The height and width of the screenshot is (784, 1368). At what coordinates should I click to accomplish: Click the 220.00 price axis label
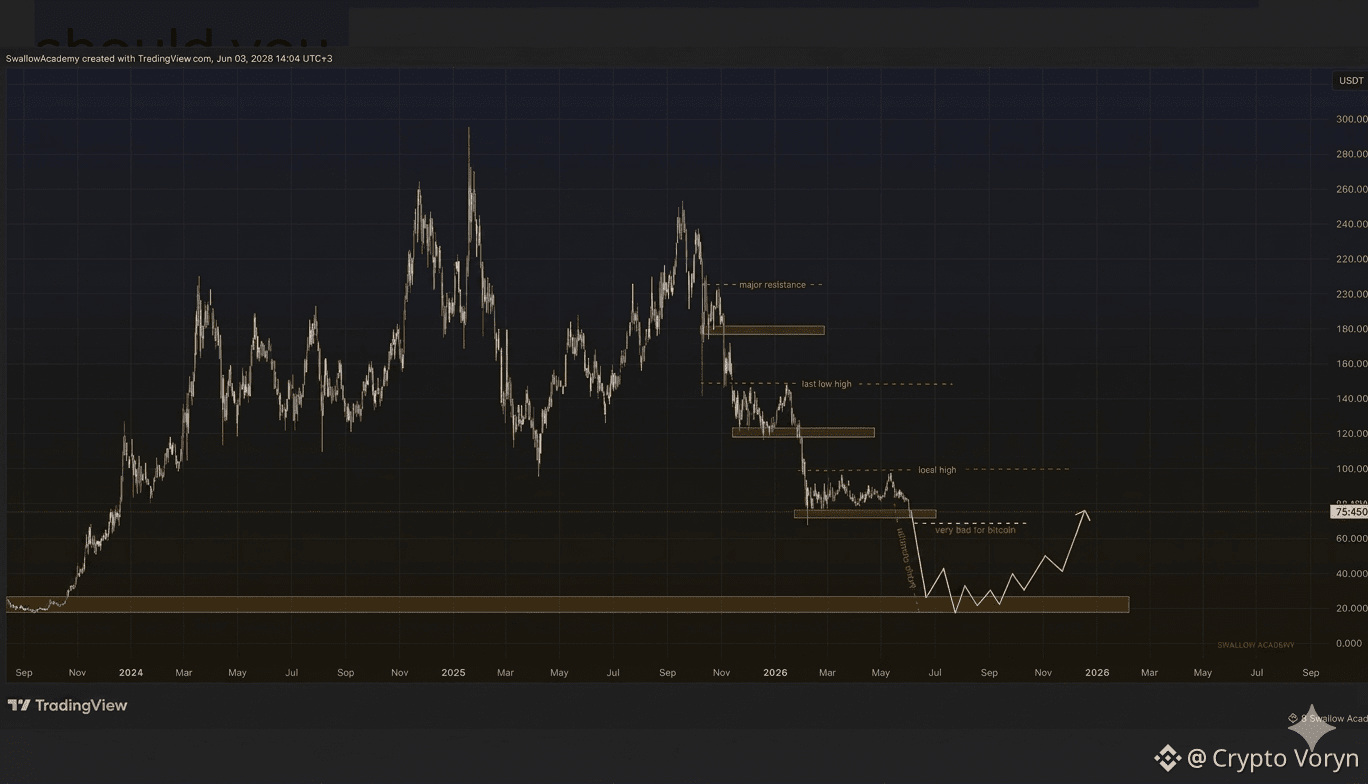point(1351,259)
